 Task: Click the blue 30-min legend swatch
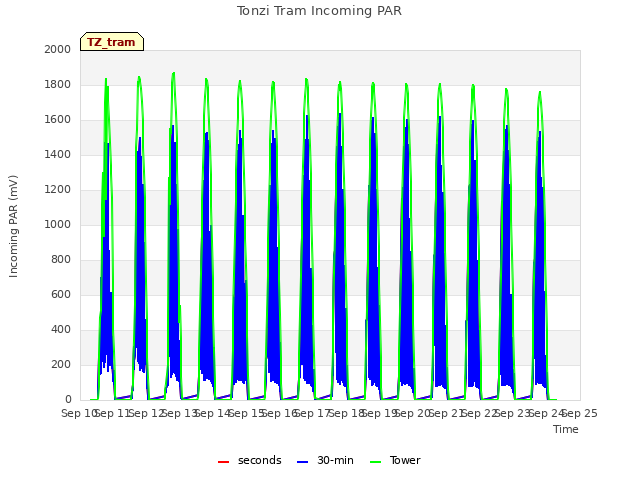[x=302, y=462]
